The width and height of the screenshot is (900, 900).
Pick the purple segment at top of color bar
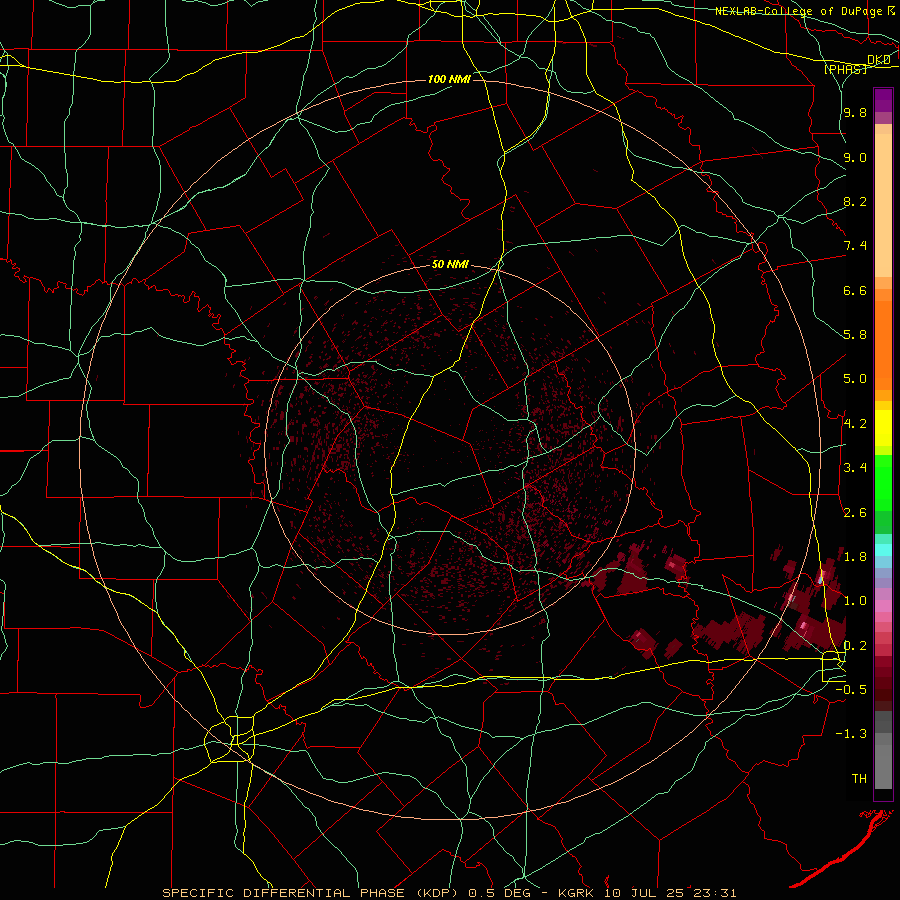(883, 100)
